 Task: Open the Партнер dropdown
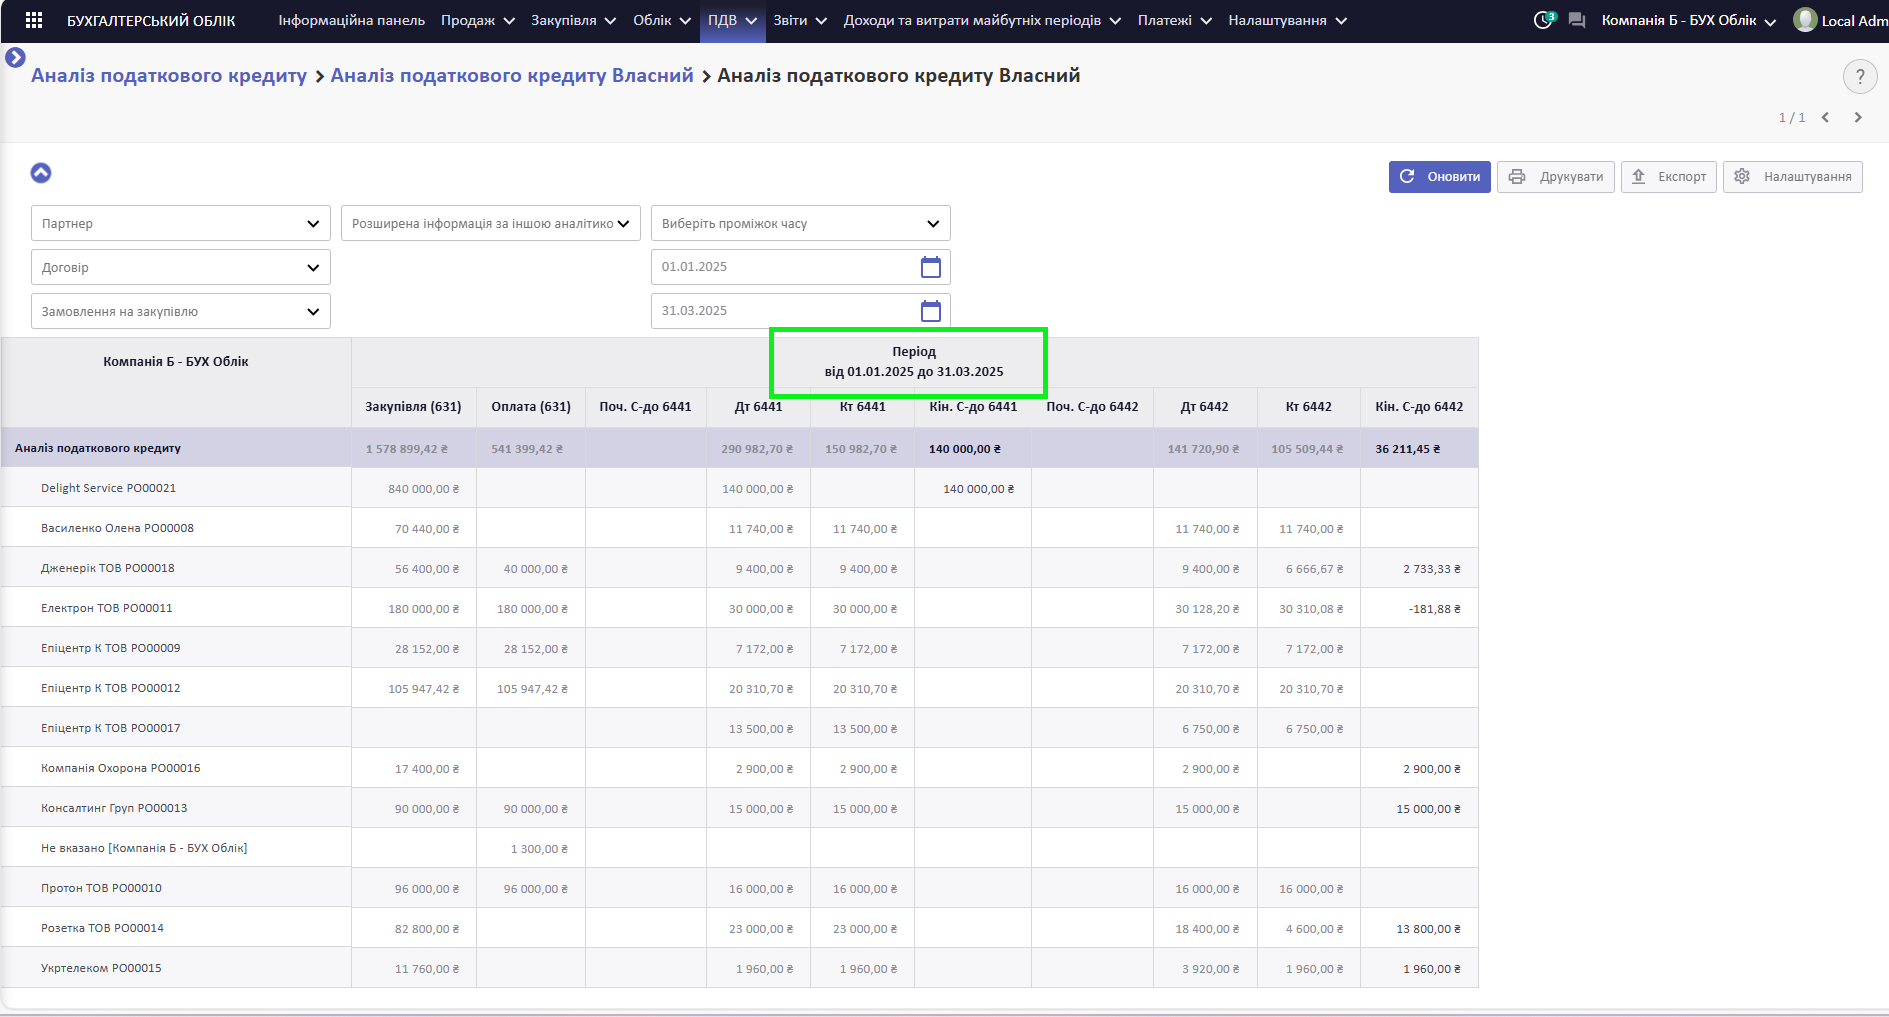(180, 223)
